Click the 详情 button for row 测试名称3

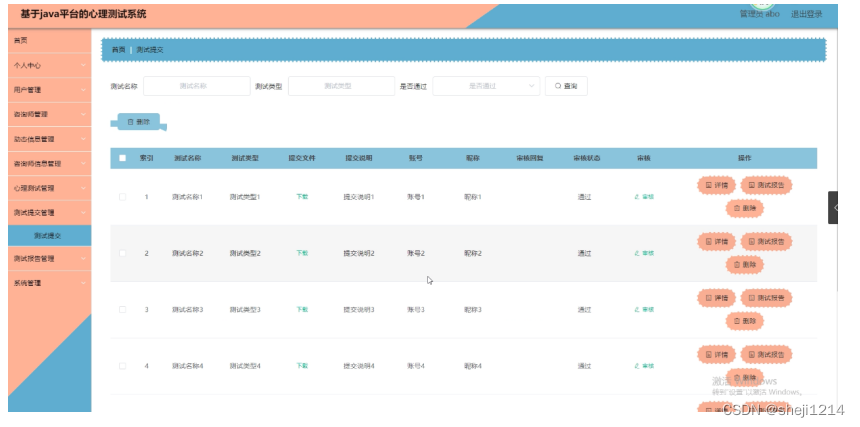[x=716, y=298]
